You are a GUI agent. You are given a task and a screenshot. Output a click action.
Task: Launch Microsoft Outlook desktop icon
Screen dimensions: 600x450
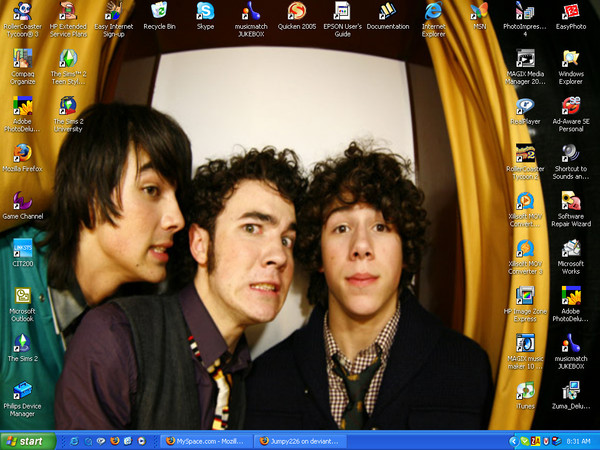pyautogui.click(x=23, y=295)
